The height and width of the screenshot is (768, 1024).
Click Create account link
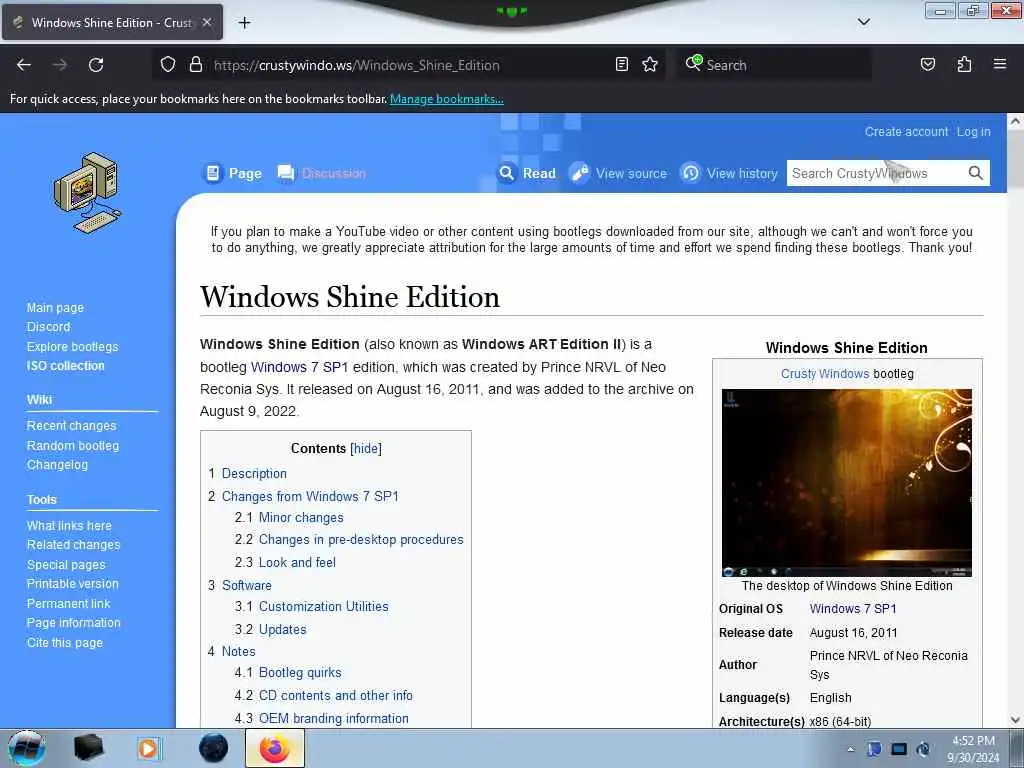pyautogui.click(x=906, y=131)
